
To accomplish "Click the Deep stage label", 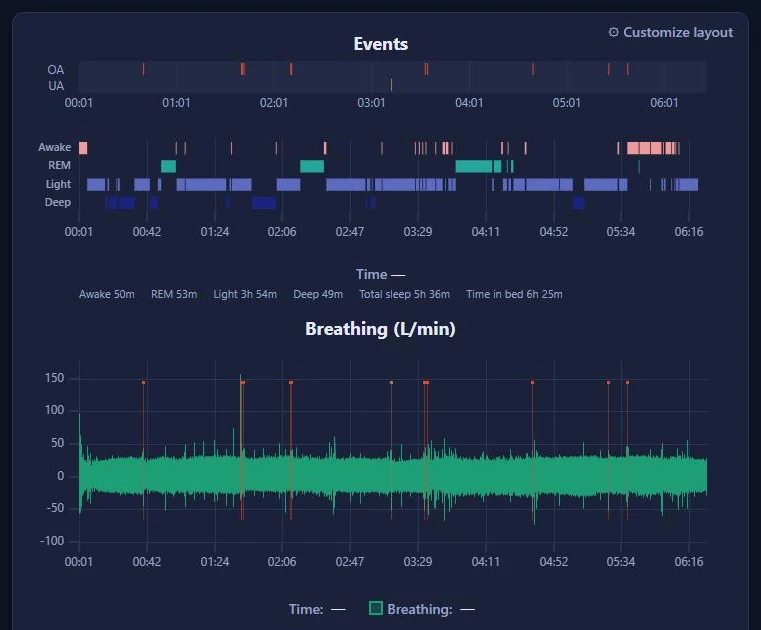I will [58, 202].
